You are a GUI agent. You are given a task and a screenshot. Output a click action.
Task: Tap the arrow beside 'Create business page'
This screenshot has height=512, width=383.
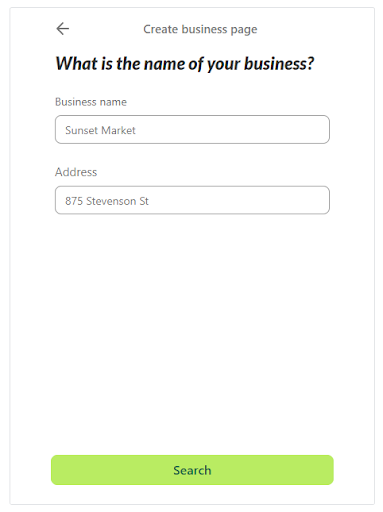[63, 29]
